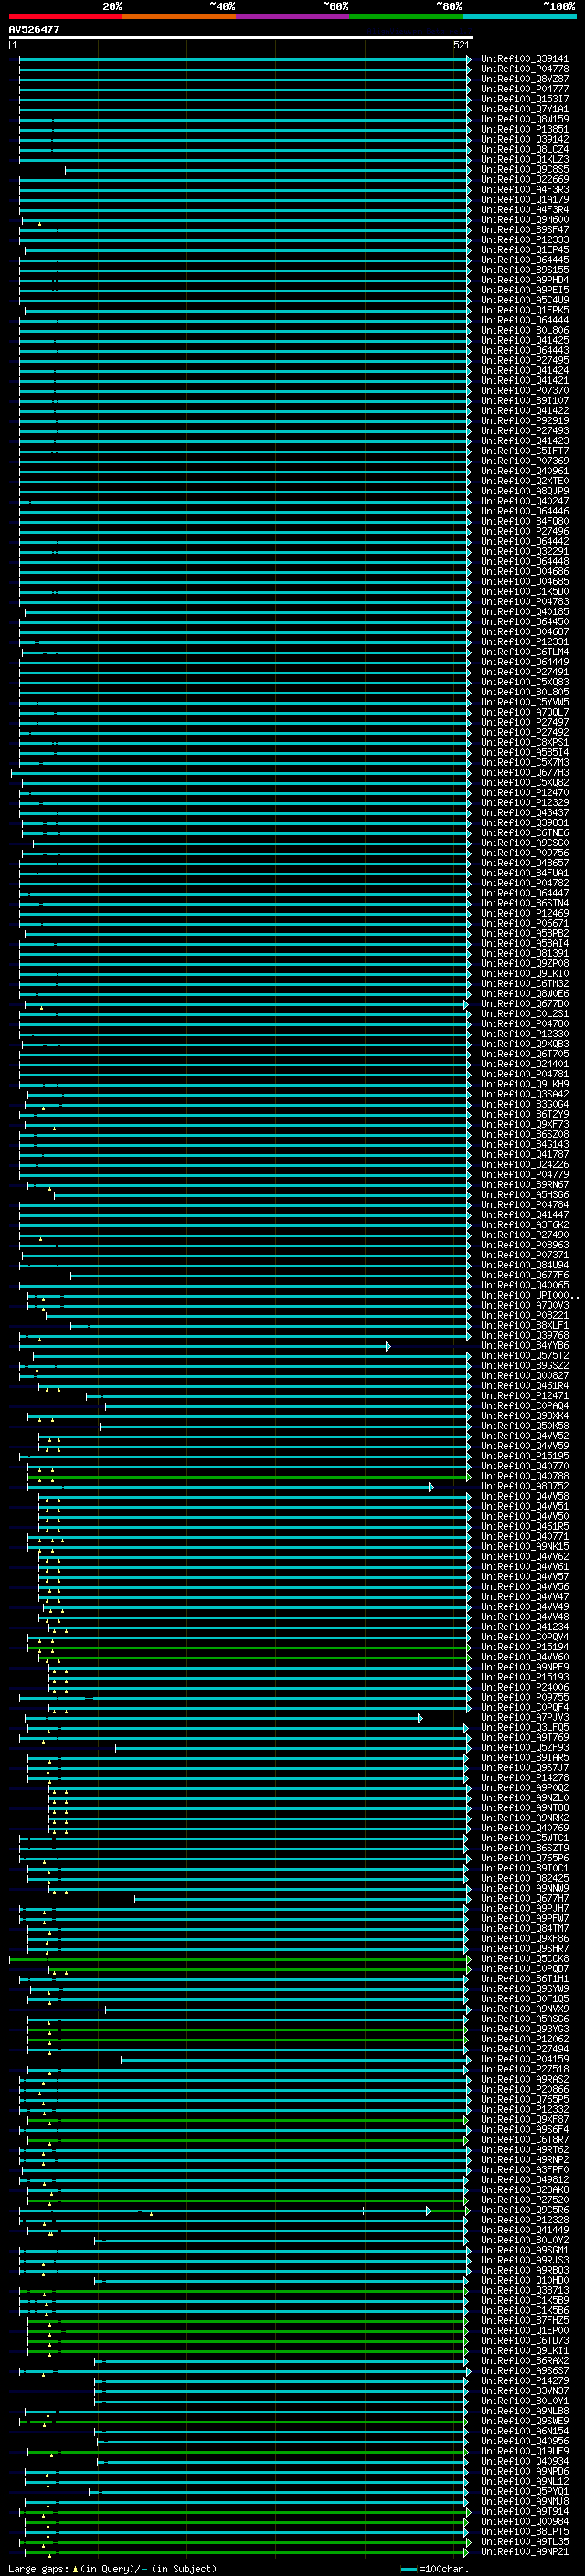Select hit UniRef100_A8D752
Image resolution: width=585 pixels, height=2576 pixels.
524,1486
